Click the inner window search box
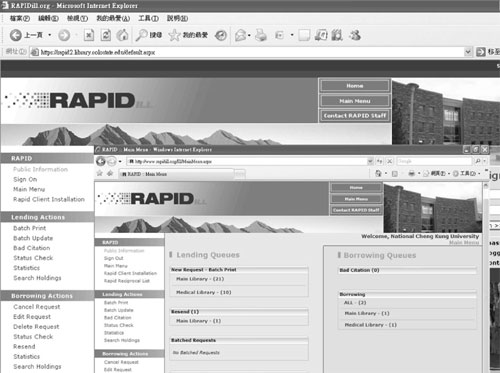Viewport: 500px width, 373px height. tap(434, 161)
